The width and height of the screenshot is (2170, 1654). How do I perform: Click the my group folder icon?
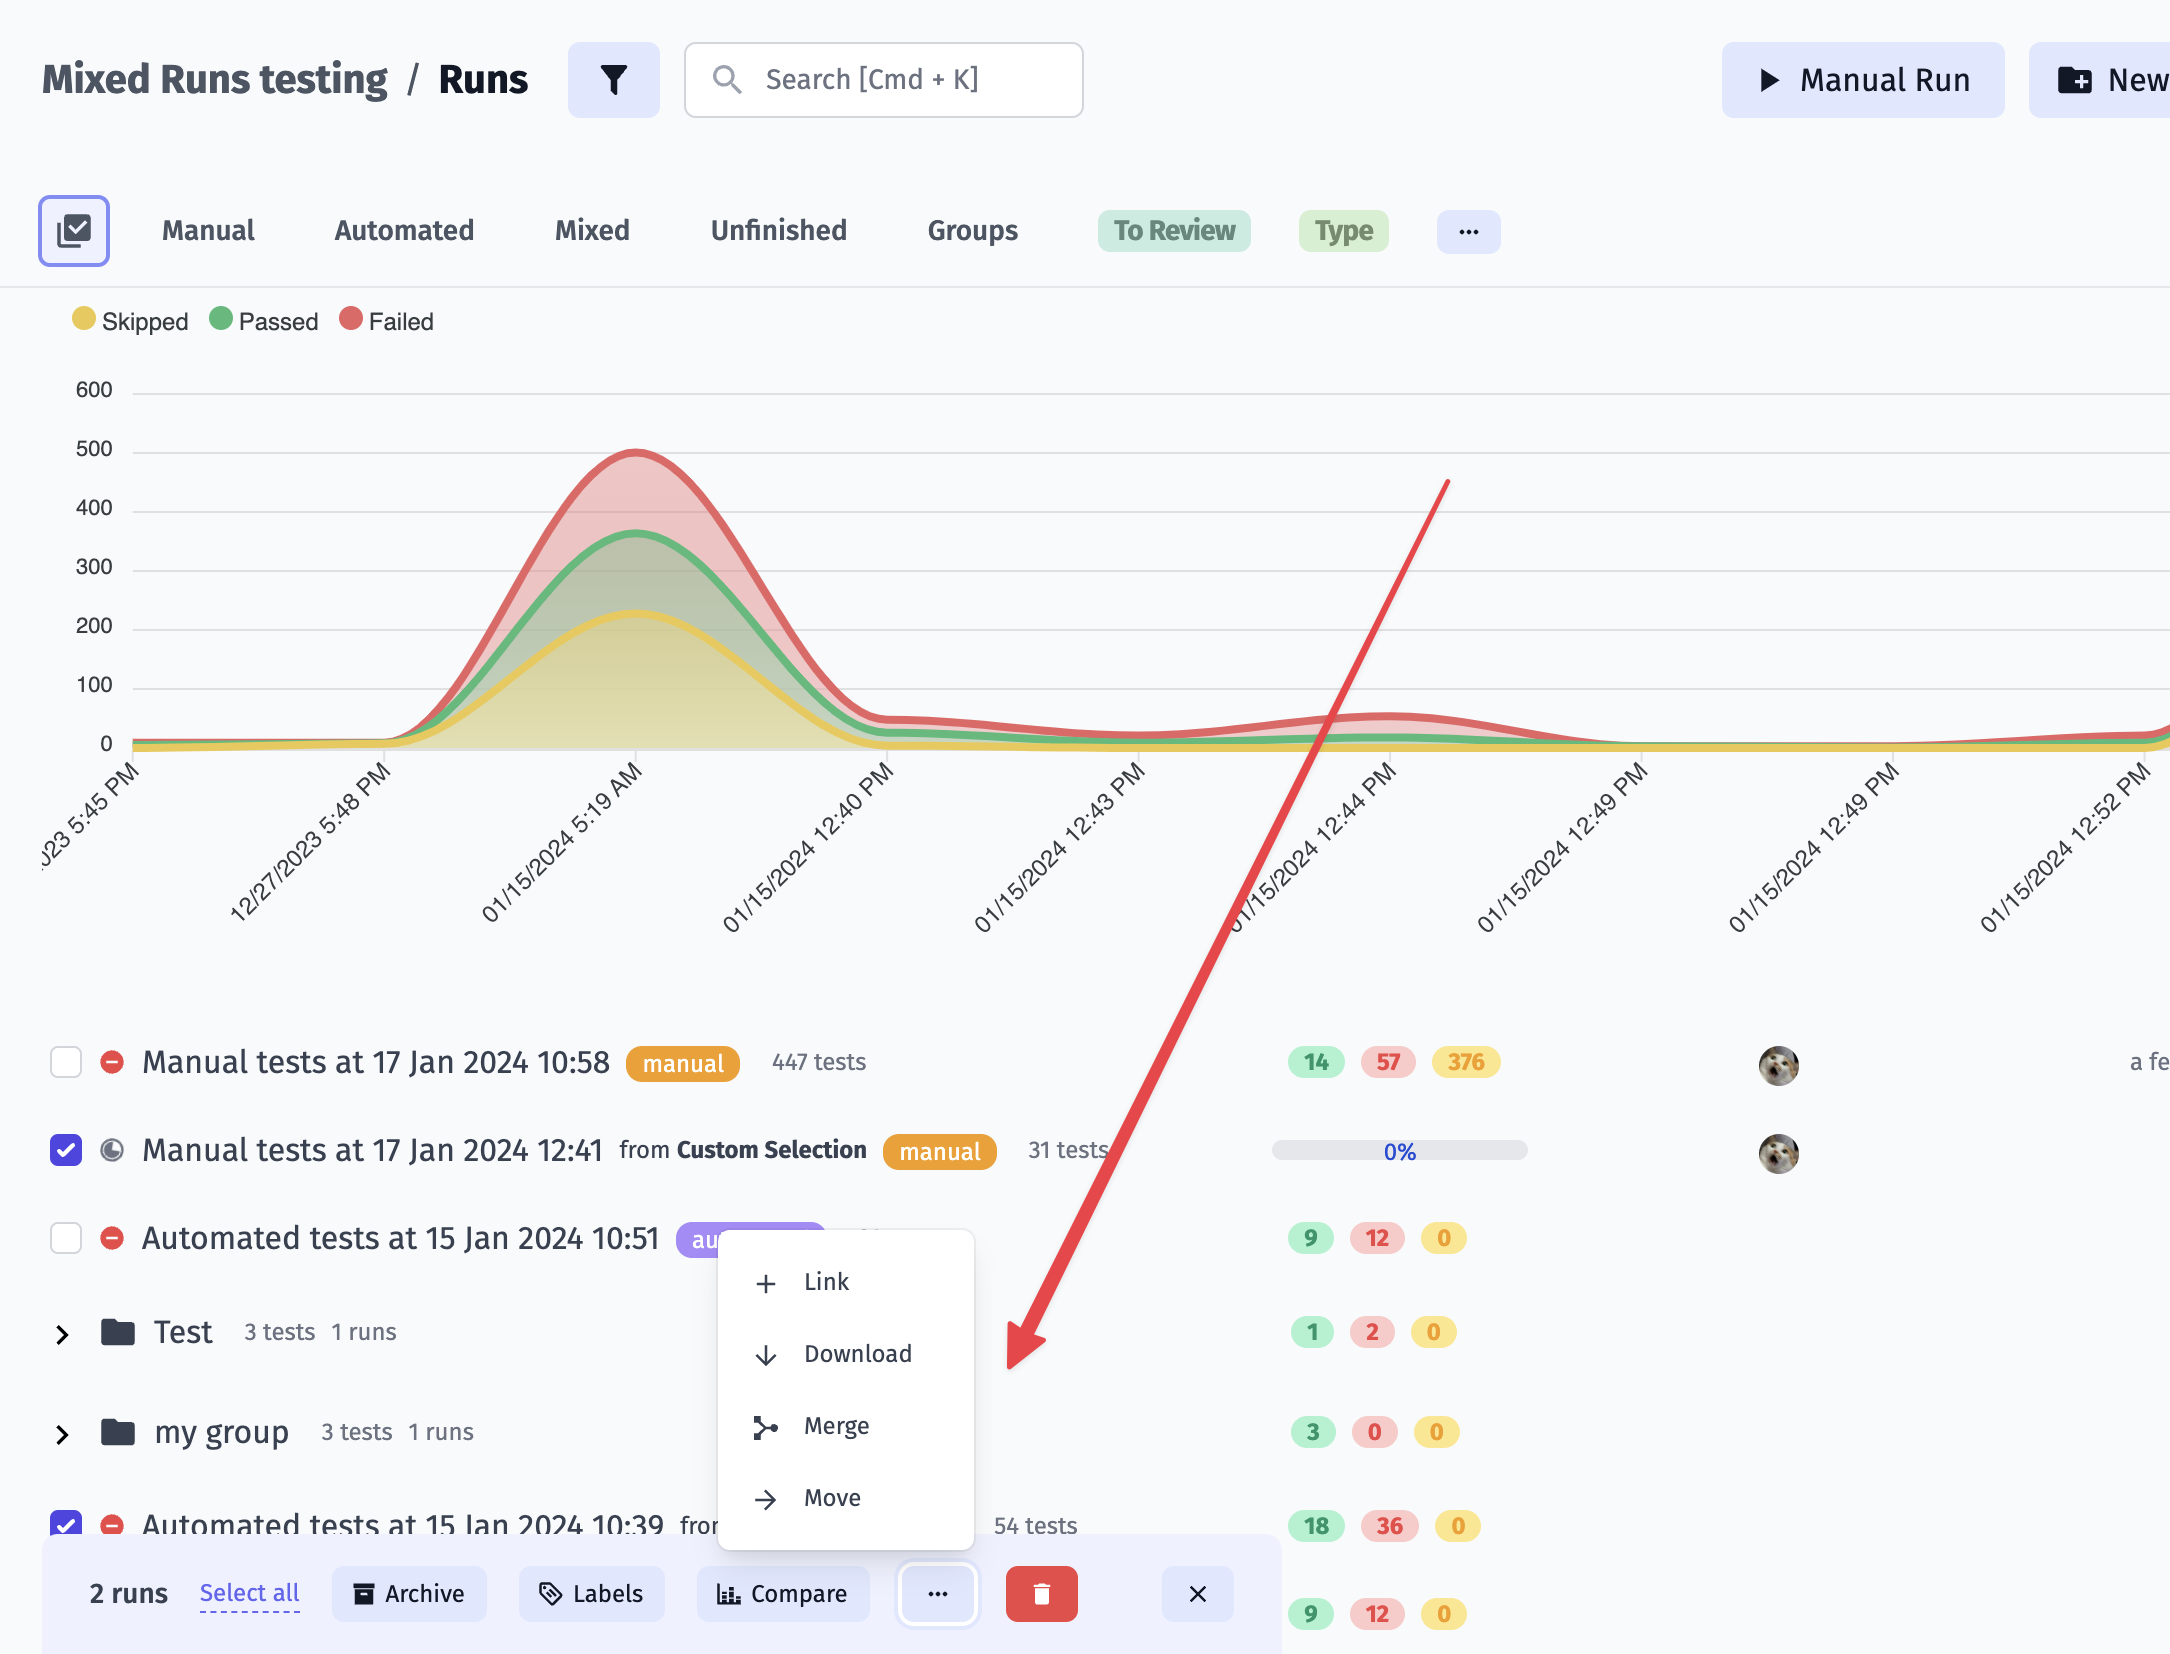point(118,1432)
